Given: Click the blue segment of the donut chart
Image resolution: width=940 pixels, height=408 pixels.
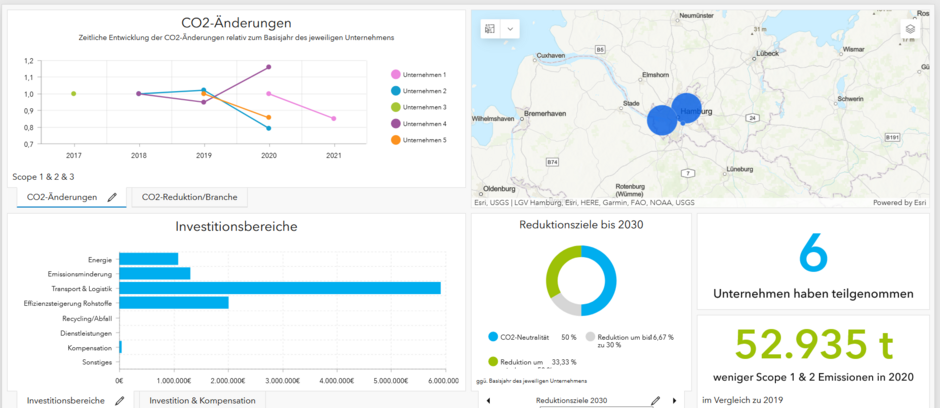Looking at the screenshot, I should (x=608, y=282).
